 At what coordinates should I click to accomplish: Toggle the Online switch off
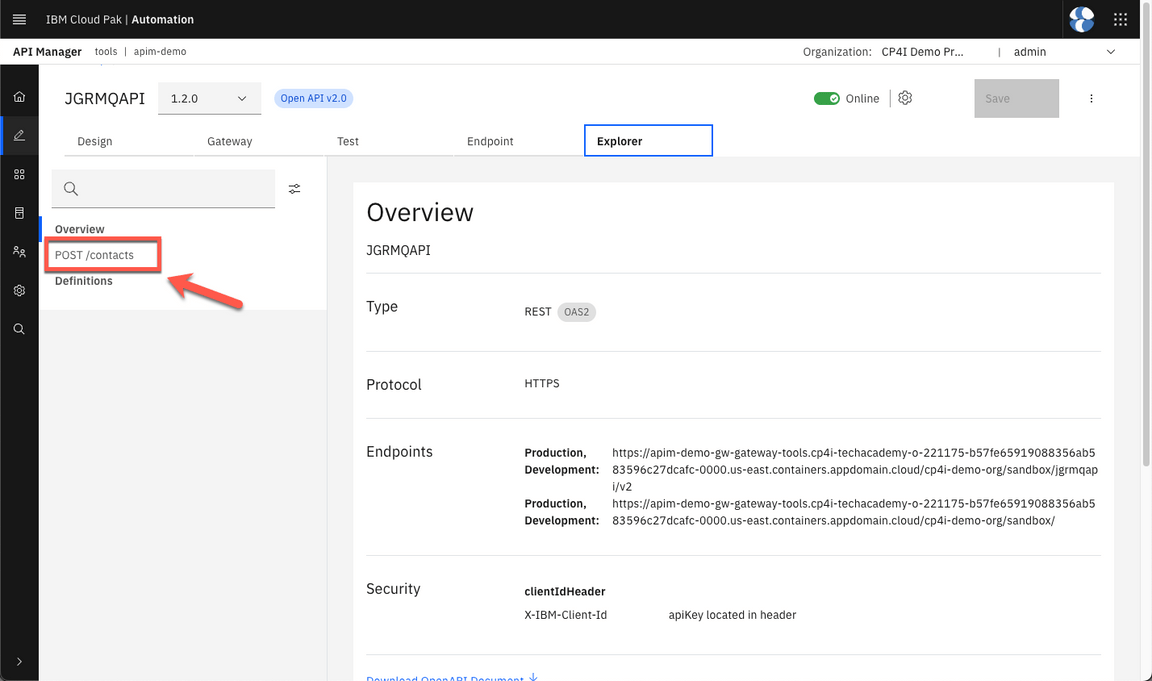click(826, 98)
